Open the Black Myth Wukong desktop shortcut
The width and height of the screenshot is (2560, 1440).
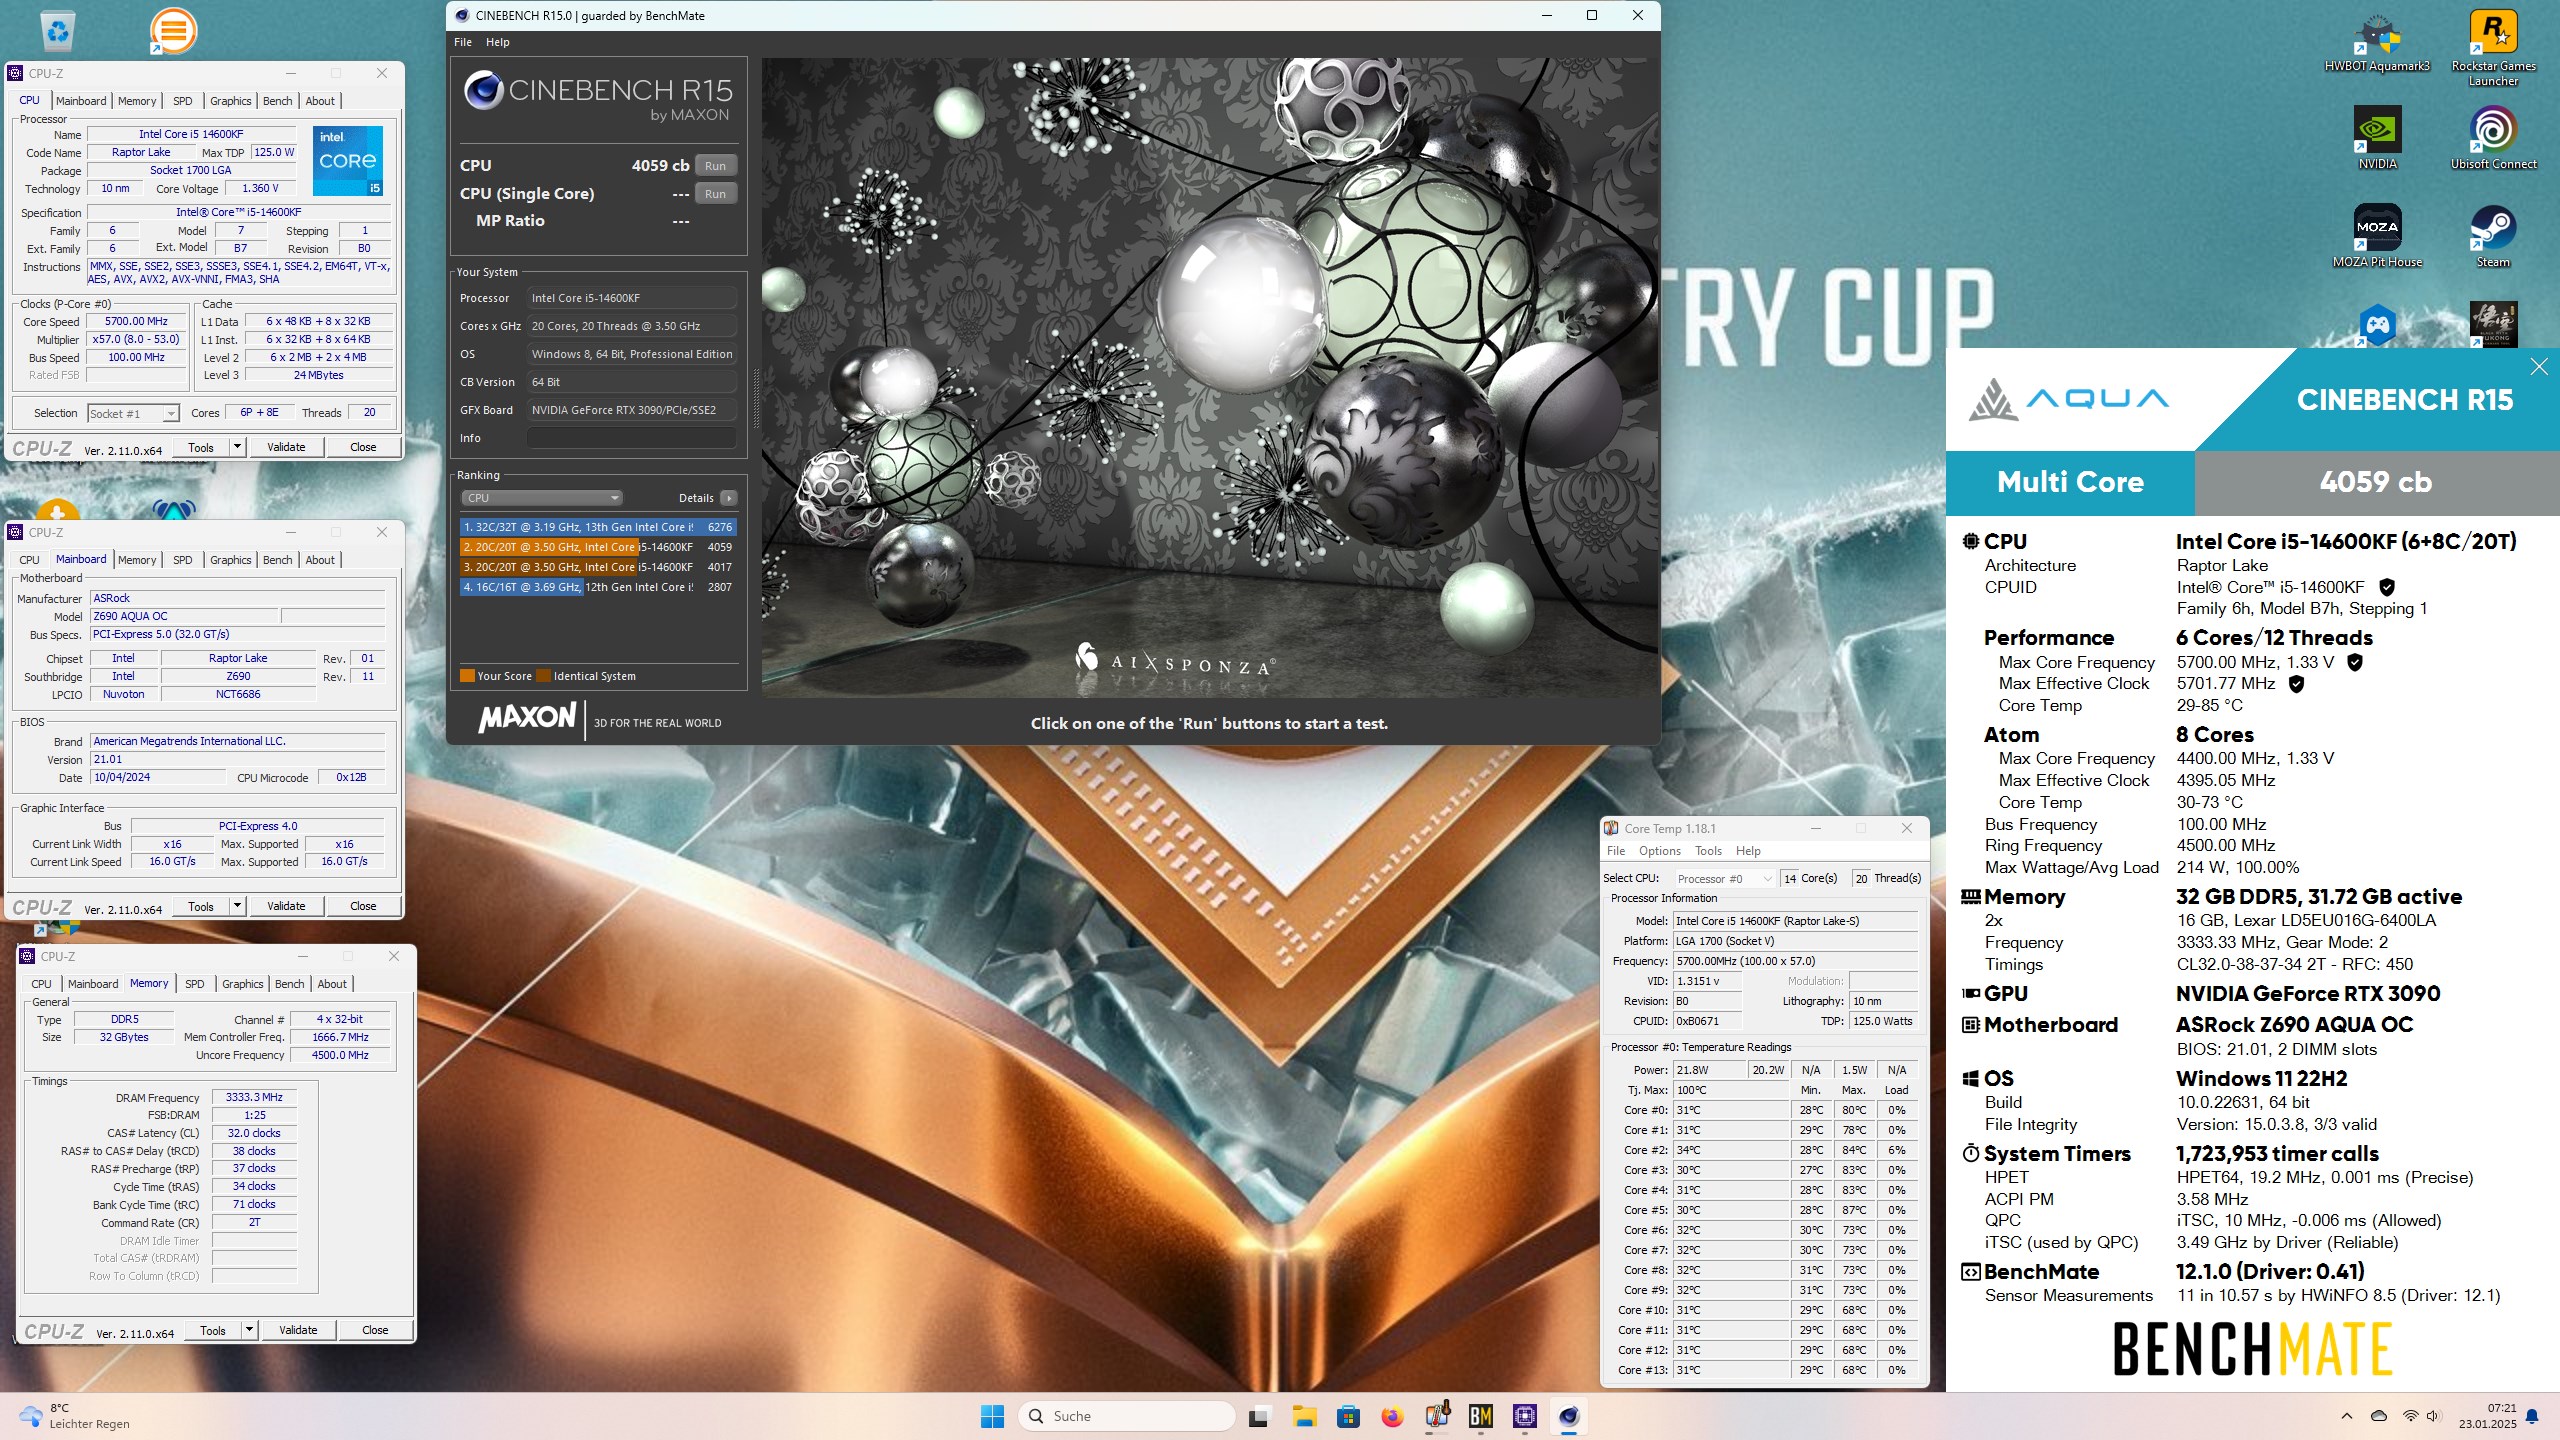[2493, 324]
